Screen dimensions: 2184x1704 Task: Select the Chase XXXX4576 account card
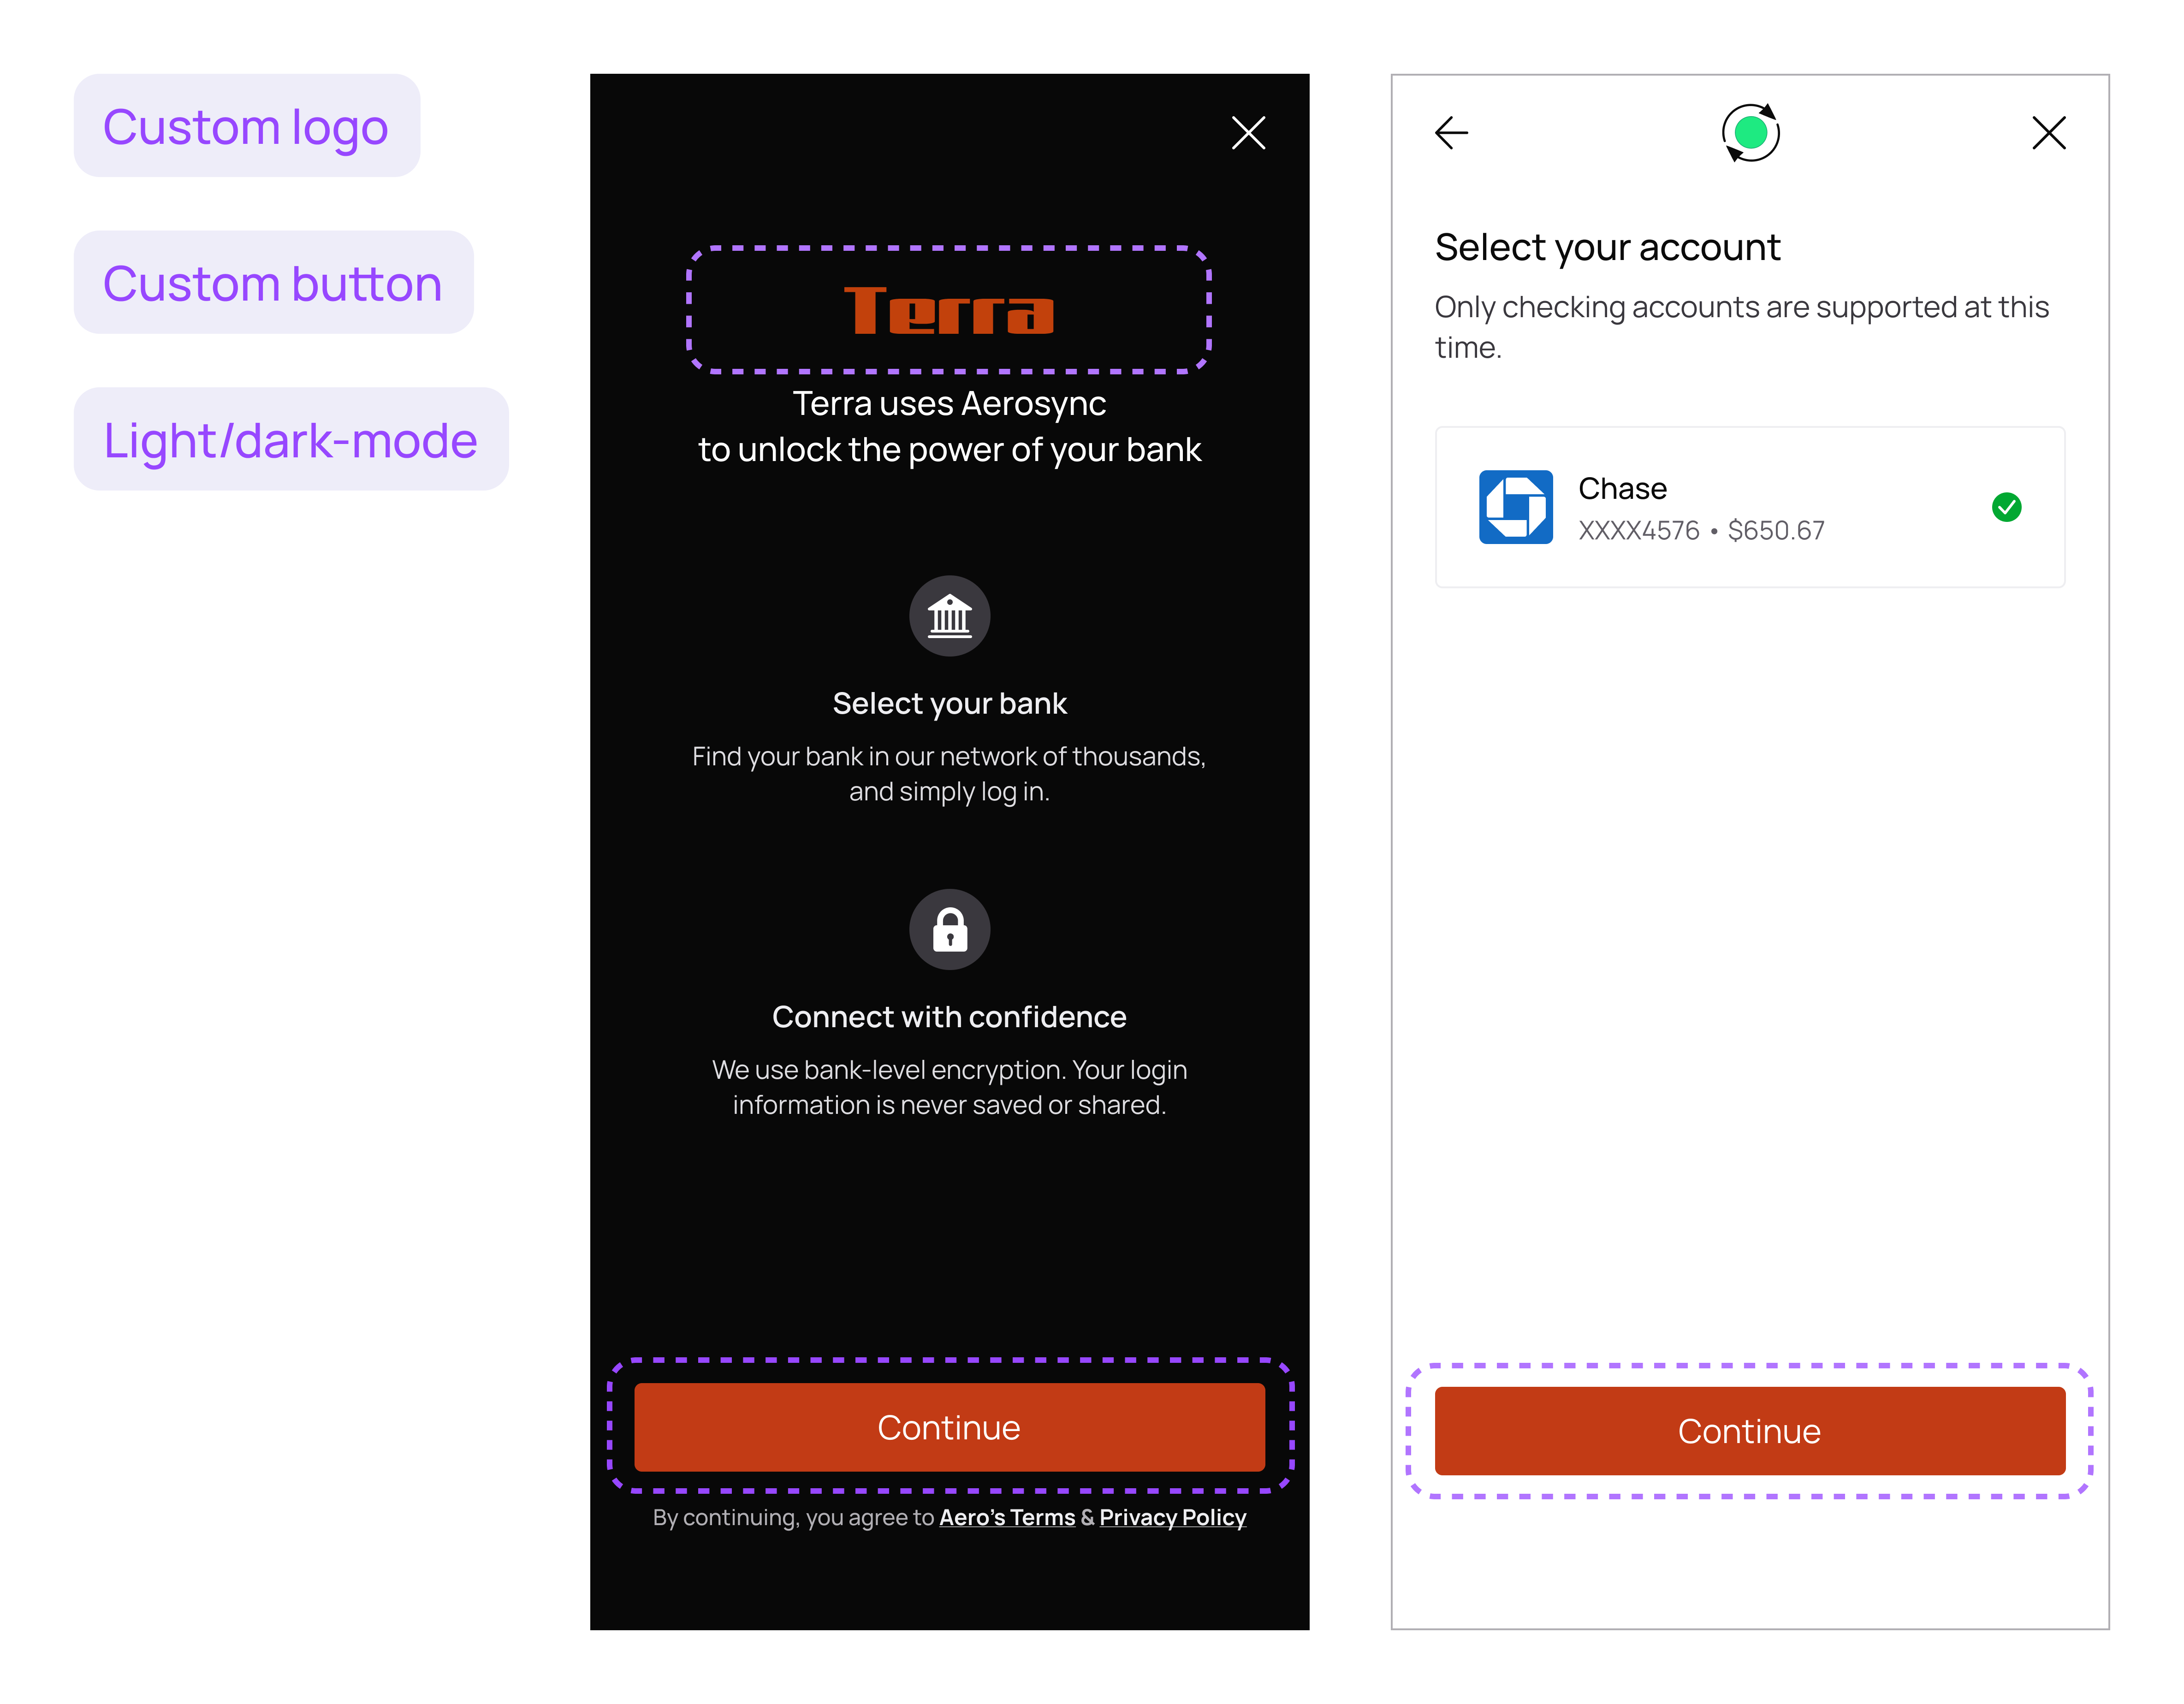point(1750,507)
